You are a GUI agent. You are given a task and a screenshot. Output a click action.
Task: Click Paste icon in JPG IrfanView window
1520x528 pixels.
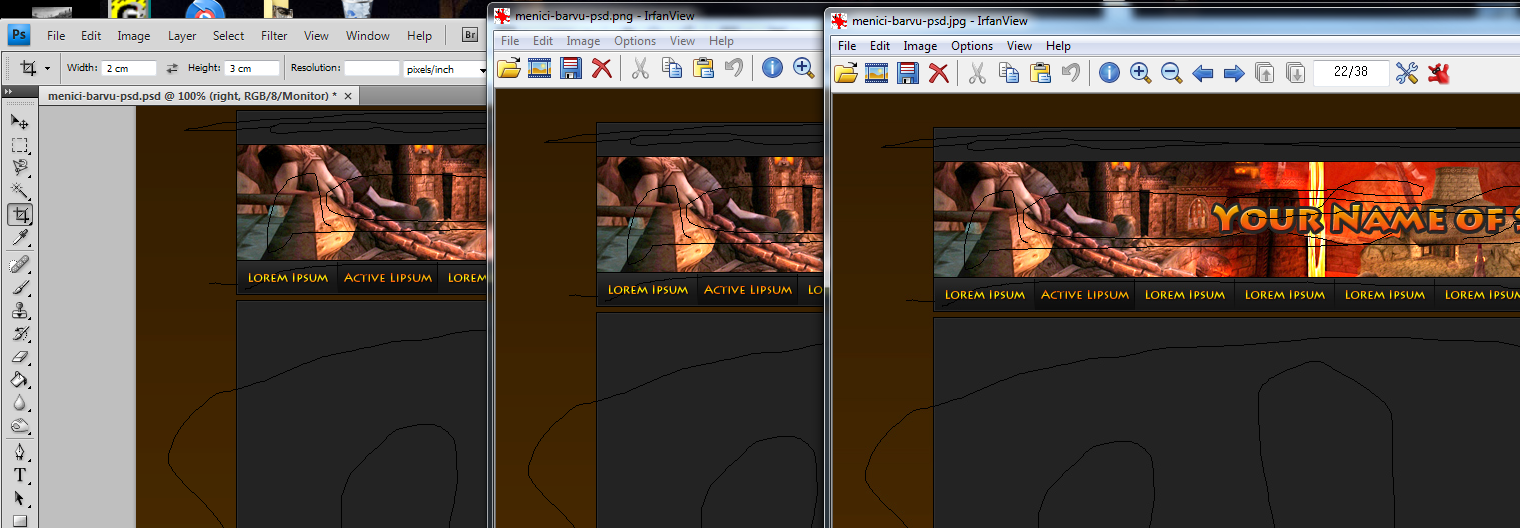coord(1040,73)
